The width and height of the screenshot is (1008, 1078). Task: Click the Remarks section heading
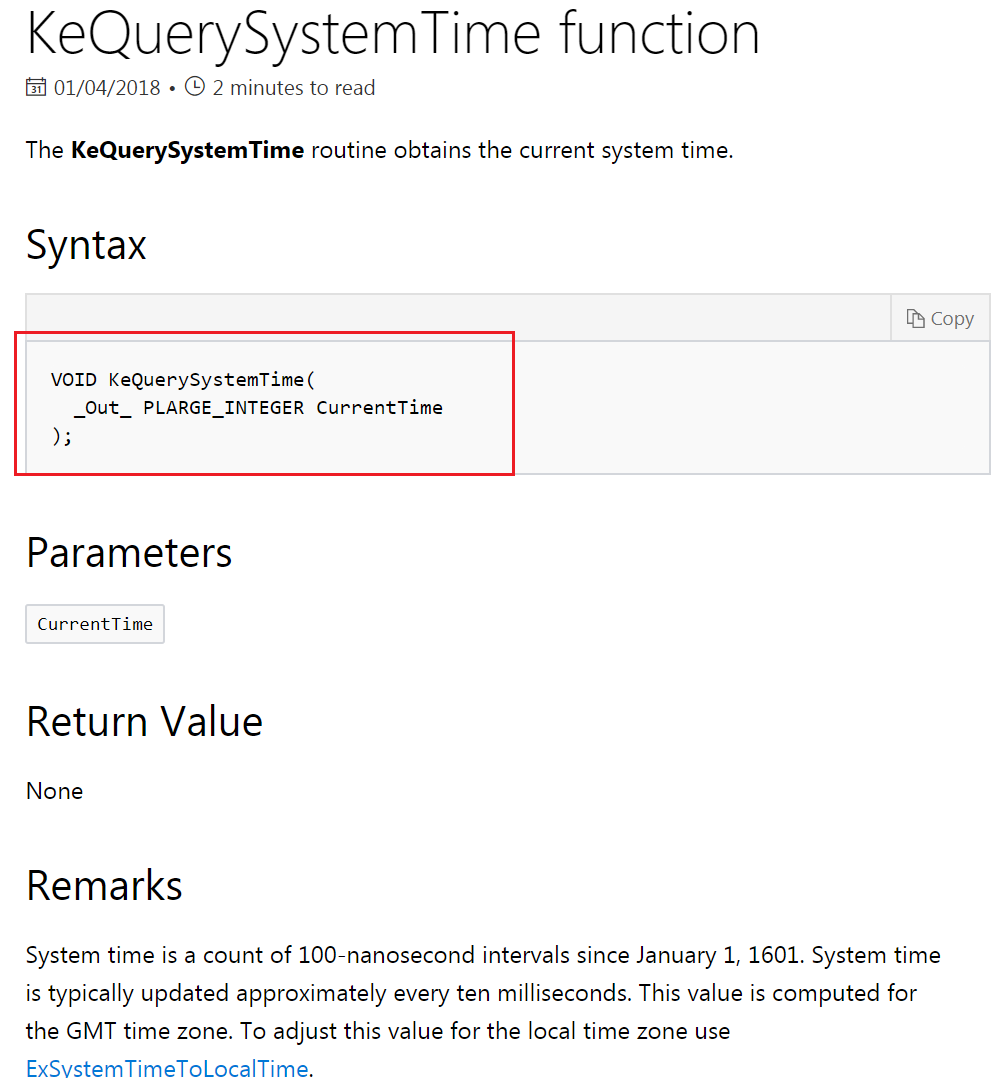click(105, 885)
